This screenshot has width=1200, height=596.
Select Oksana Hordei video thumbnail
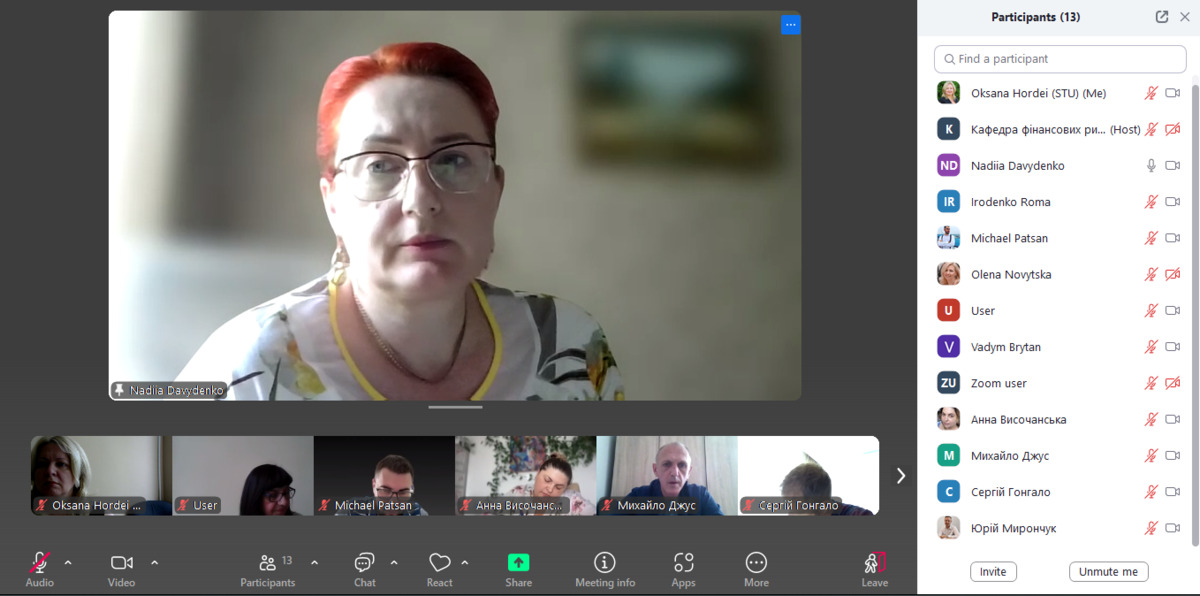click(x=101, y=476)
